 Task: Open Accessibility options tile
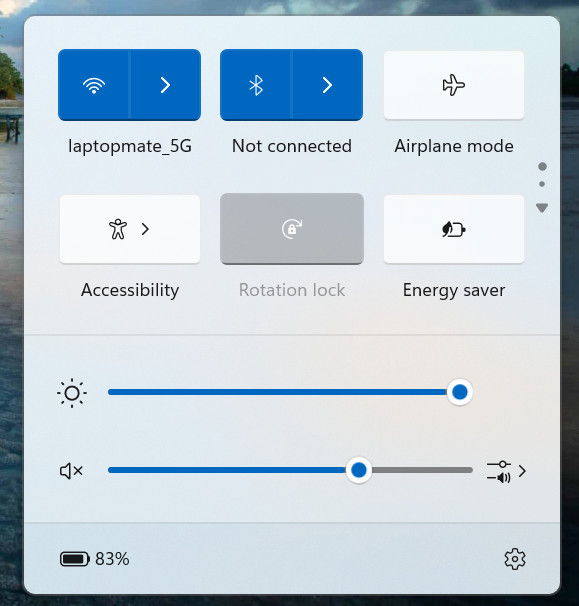130,229
